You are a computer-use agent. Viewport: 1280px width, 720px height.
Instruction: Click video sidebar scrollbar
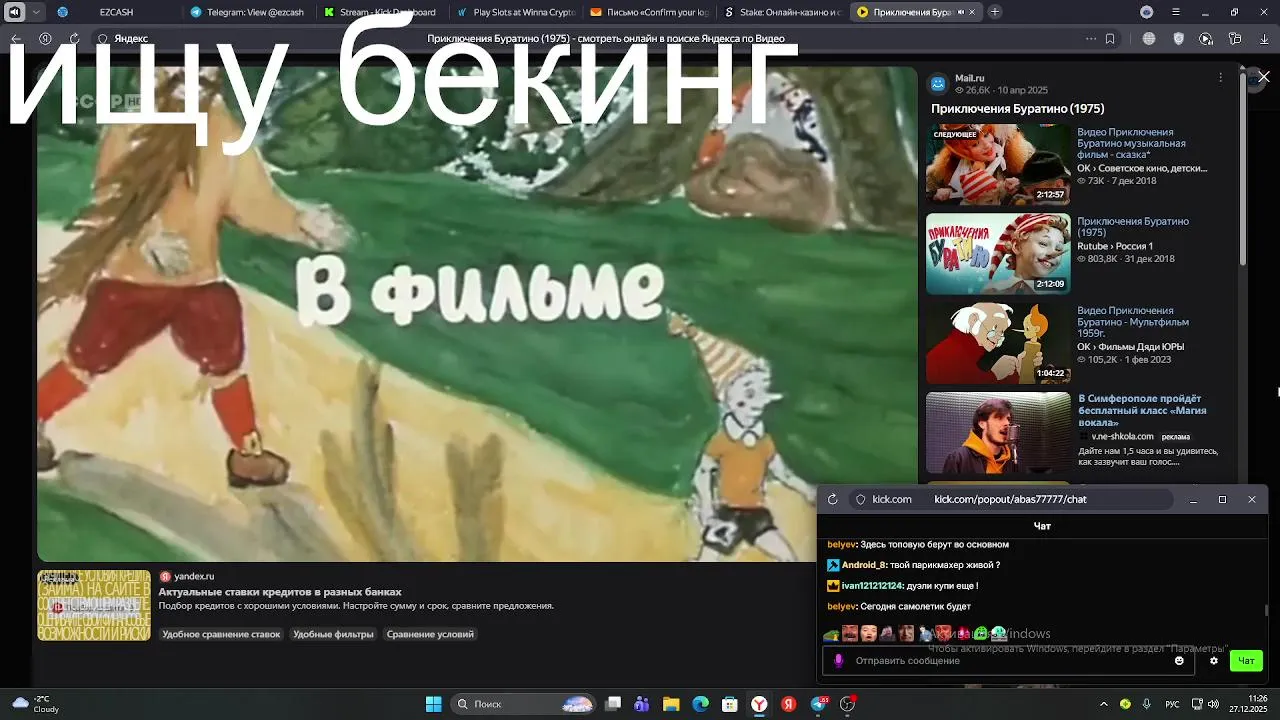[1243, 170]
